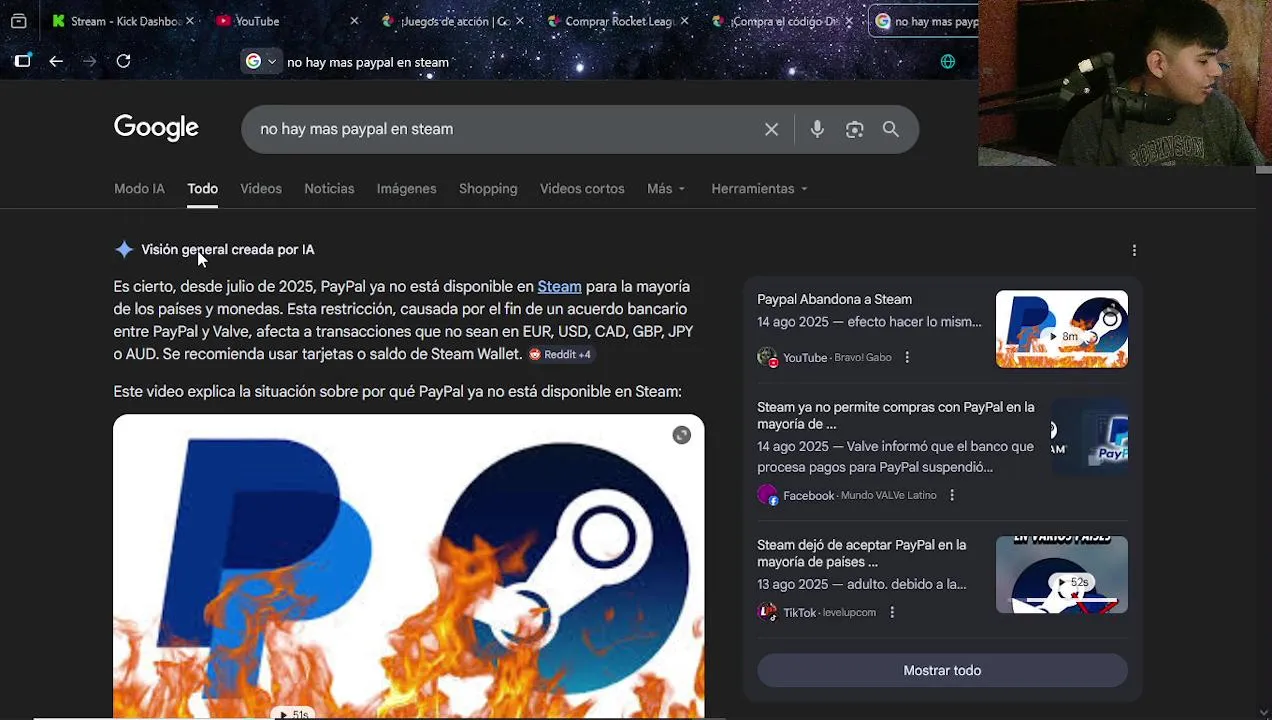
Task: Open image search with the camera lens icon
Action: coord(854,129)
